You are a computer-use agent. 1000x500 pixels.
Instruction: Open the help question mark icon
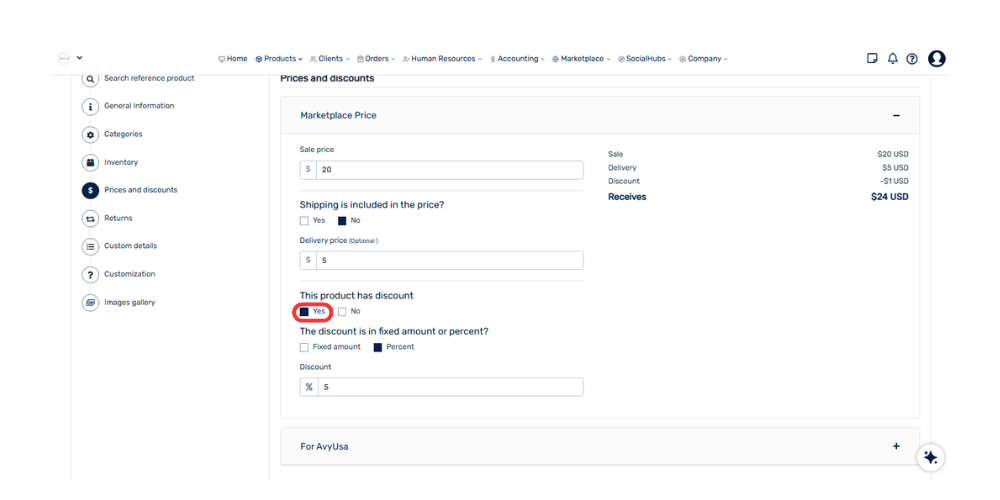(912, 59)
